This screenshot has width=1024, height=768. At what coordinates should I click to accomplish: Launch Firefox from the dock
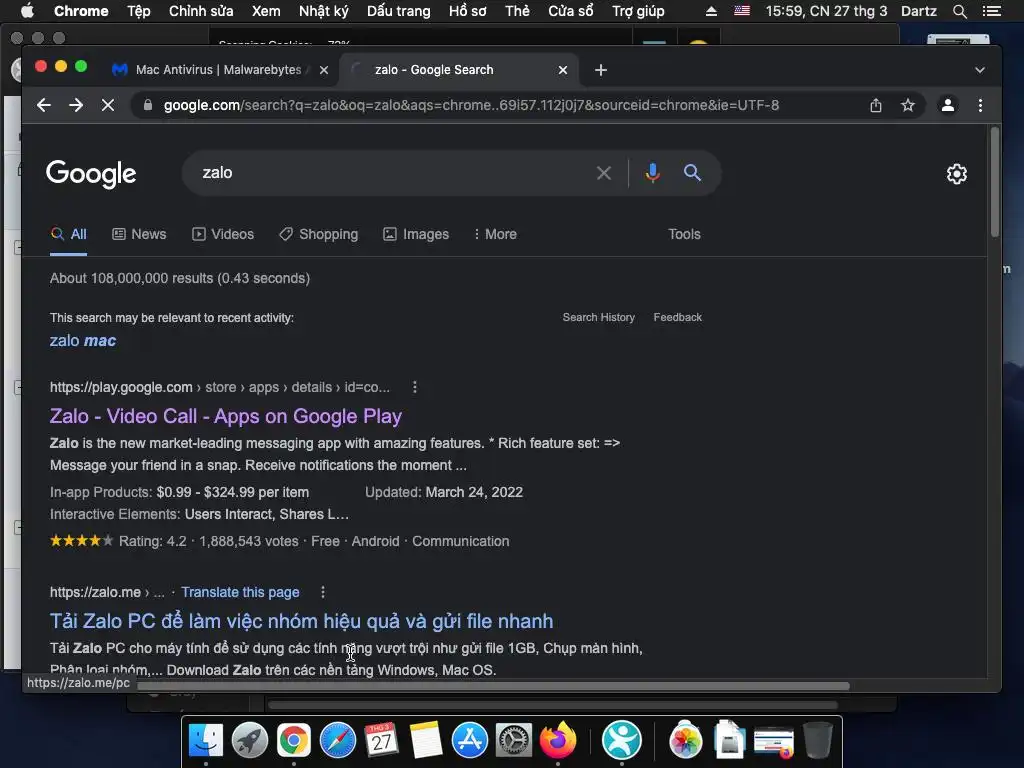[x=558, y=741]
